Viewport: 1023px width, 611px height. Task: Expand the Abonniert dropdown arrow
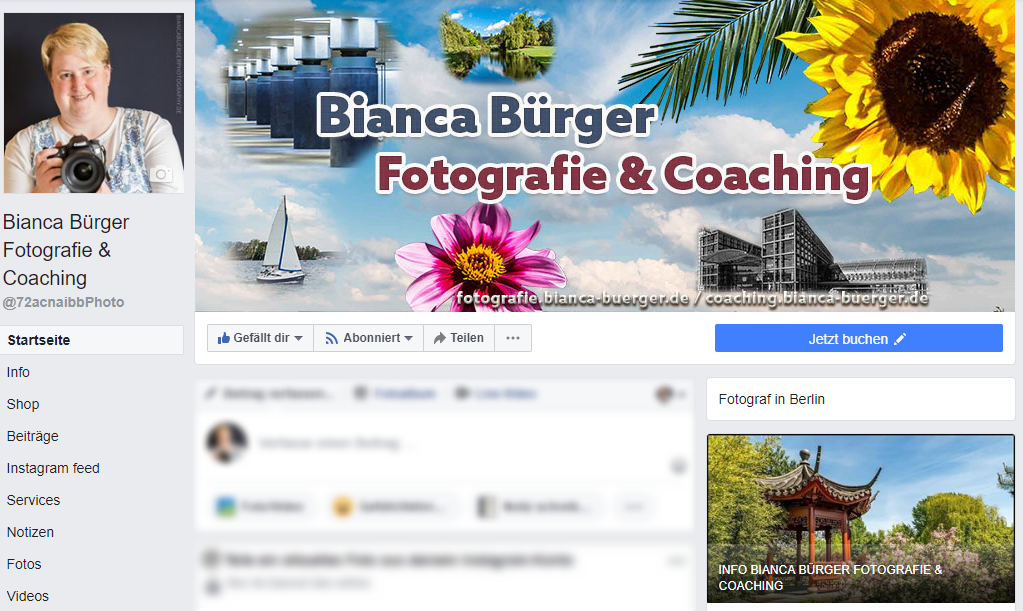pyautogui.click(x=408, y=338)
